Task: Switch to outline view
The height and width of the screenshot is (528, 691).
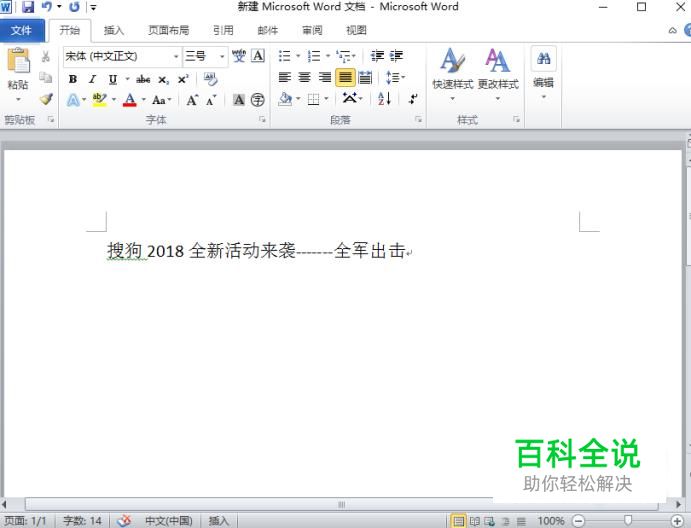Action: (x=506, y=521)
